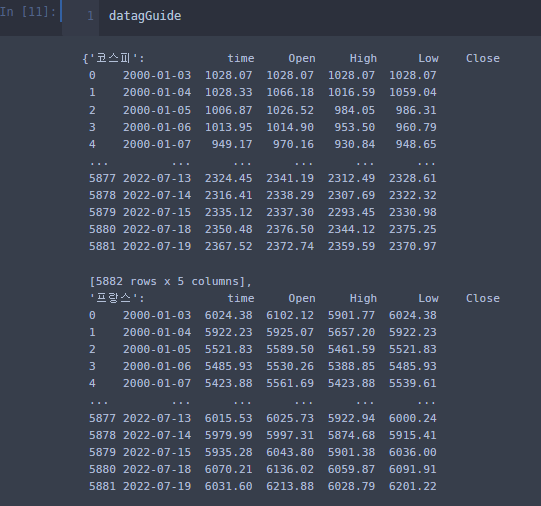The height and width of the screenshot is (506, 541).
Task: Click line number 1 in code cell
Action: tap(90, 16)
